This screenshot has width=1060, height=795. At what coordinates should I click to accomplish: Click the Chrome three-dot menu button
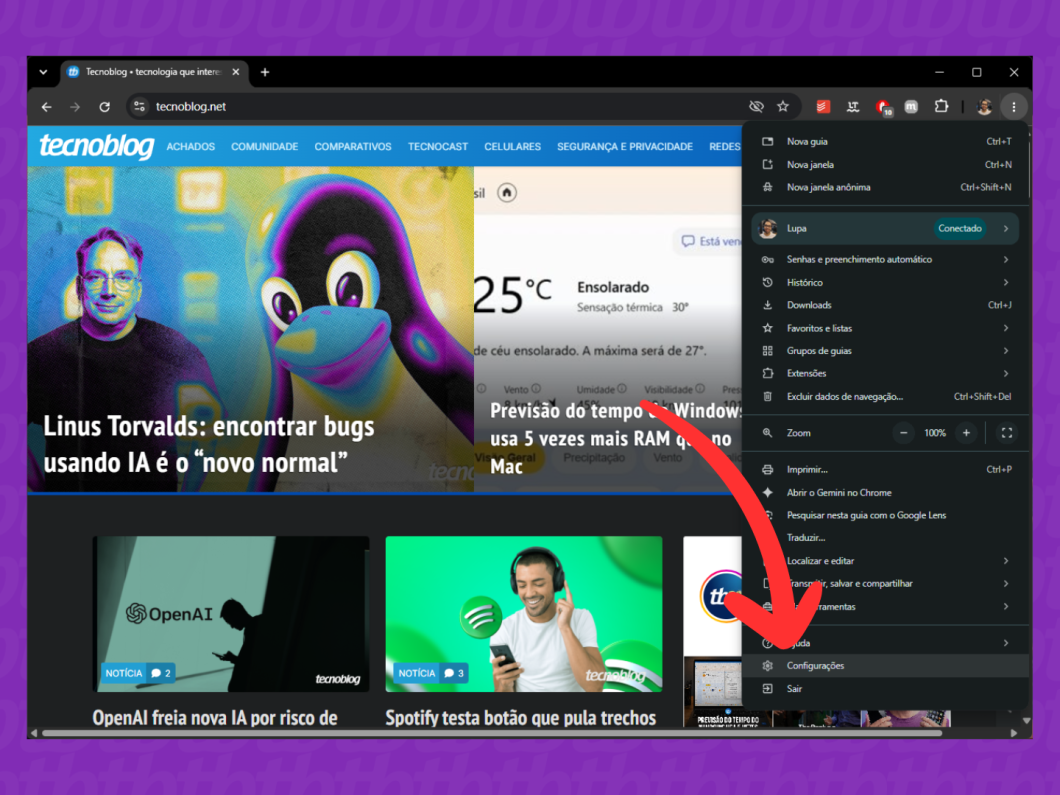pyautogui.click(x=1013, y=106)
